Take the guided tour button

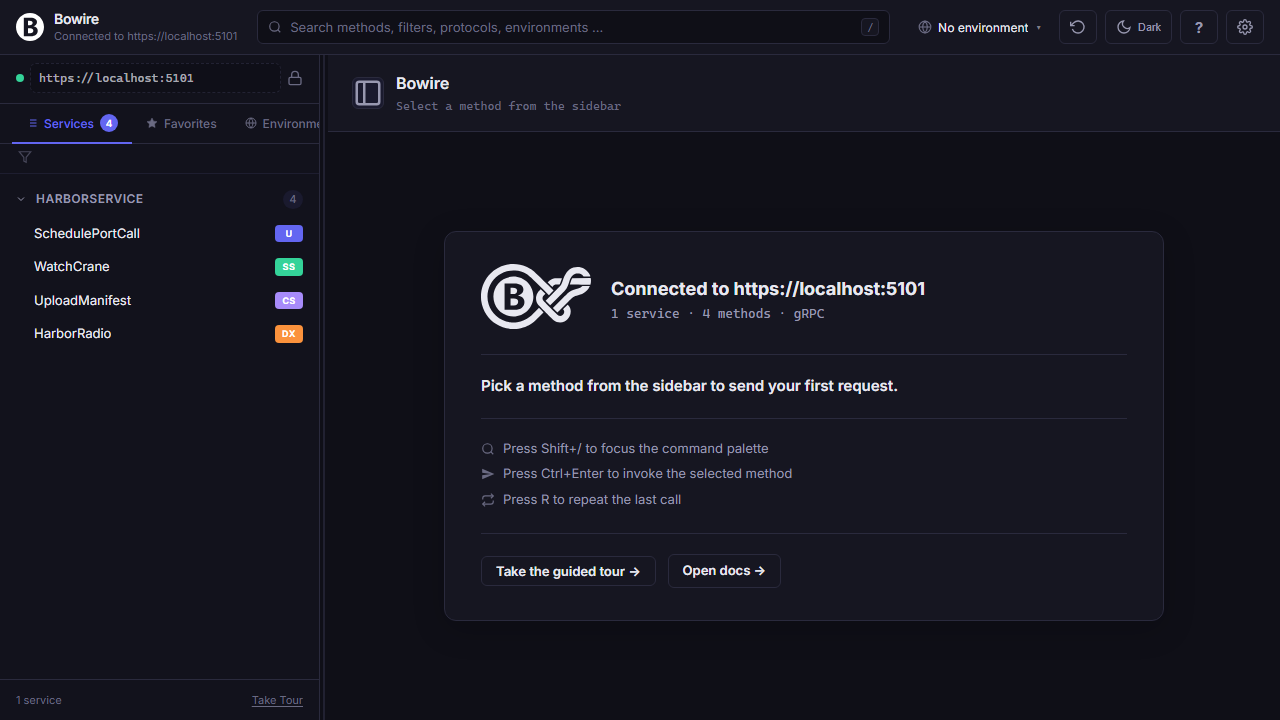pos(568,571)
